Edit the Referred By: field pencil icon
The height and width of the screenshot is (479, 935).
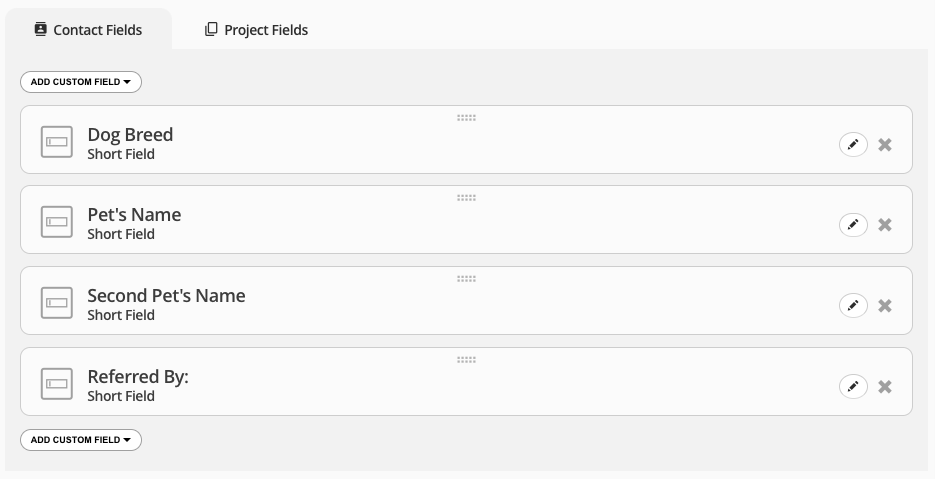(853, 387)
